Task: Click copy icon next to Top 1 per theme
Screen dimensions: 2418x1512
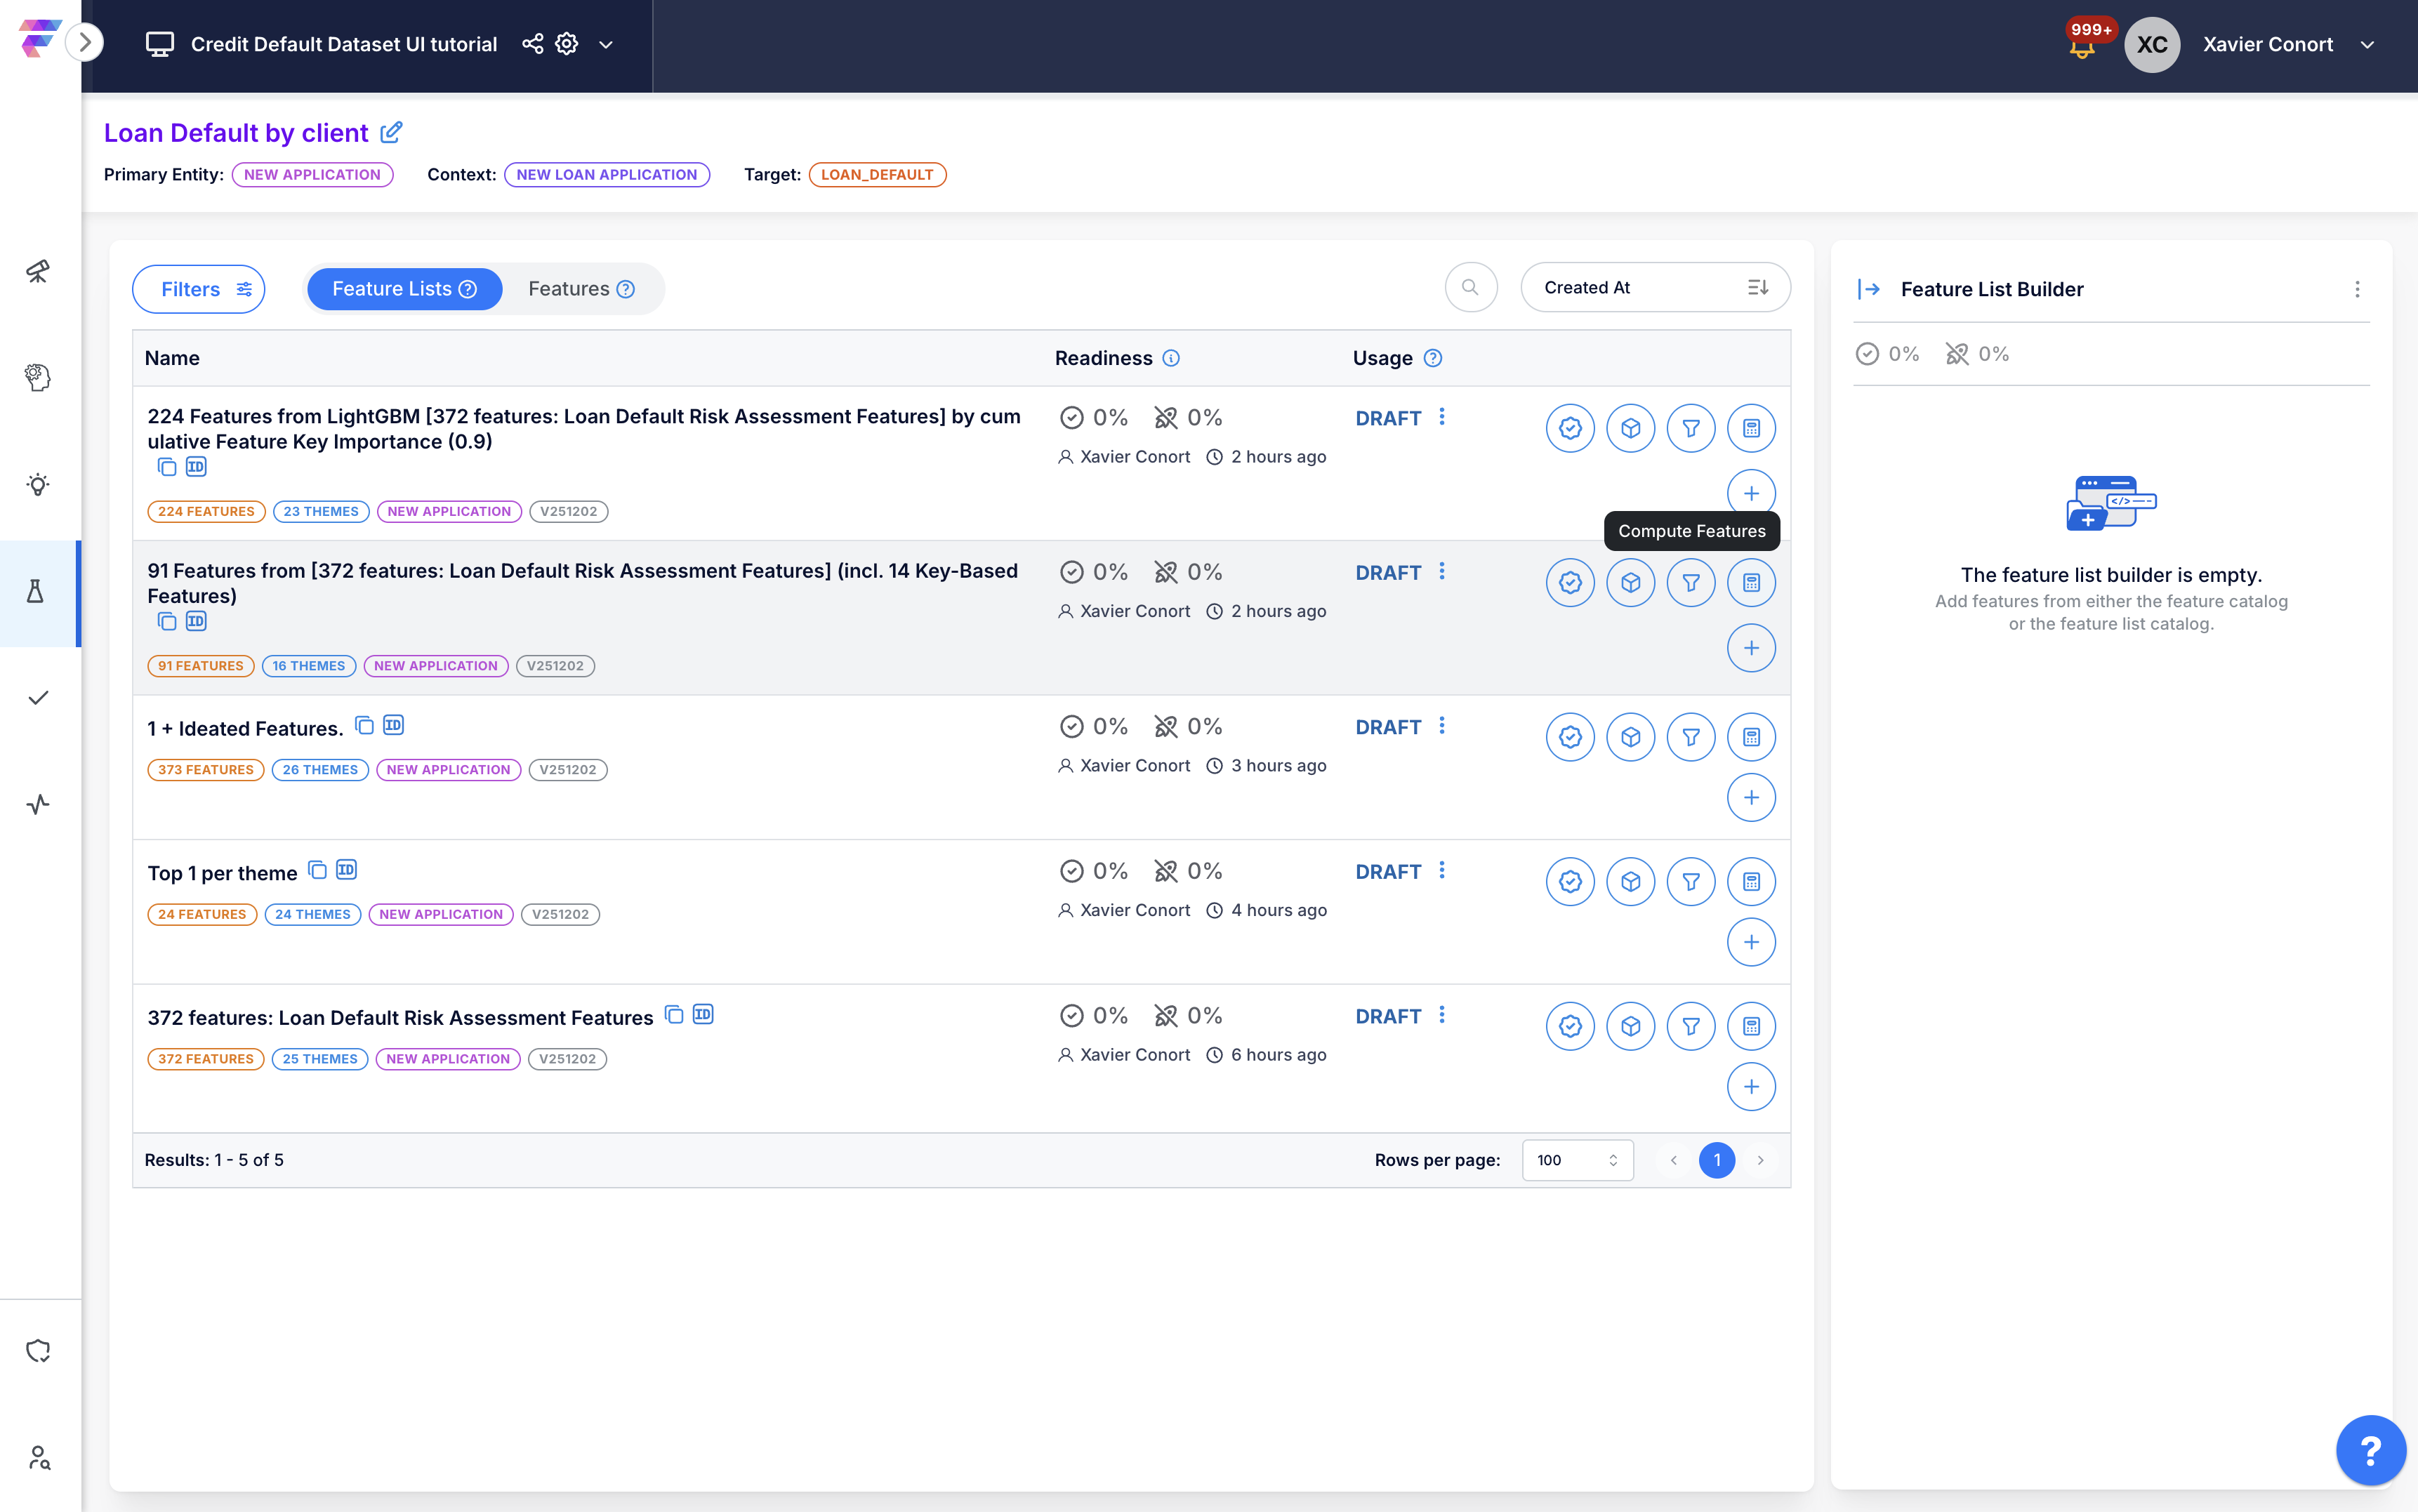Action: point(317,870)
